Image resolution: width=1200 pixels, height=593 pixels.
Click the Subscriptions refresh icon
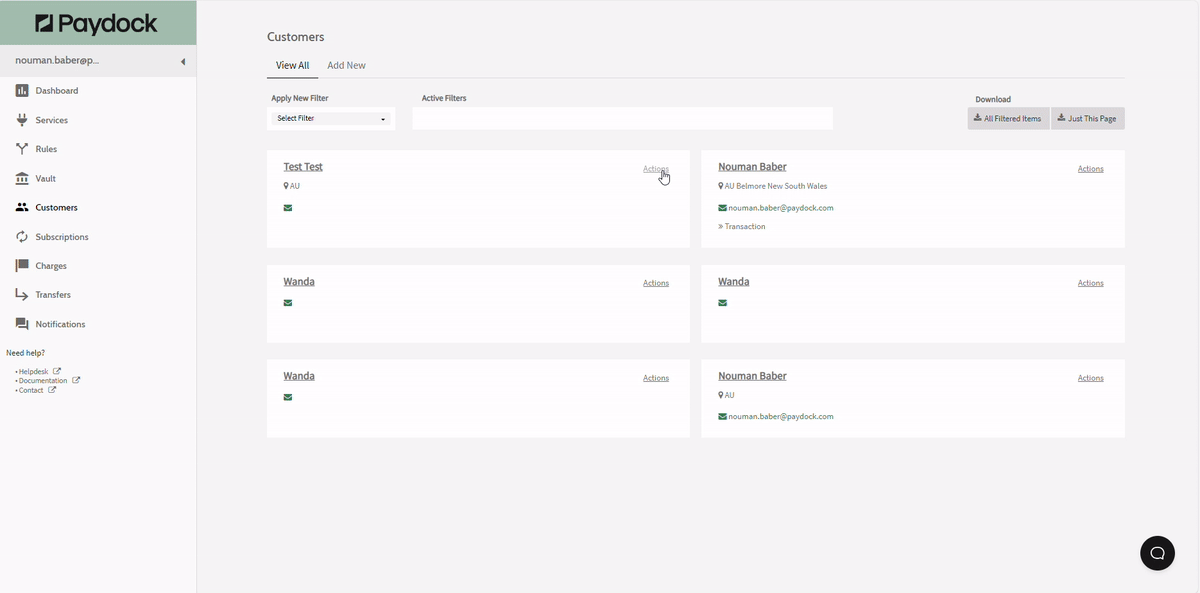click(22, 237)
